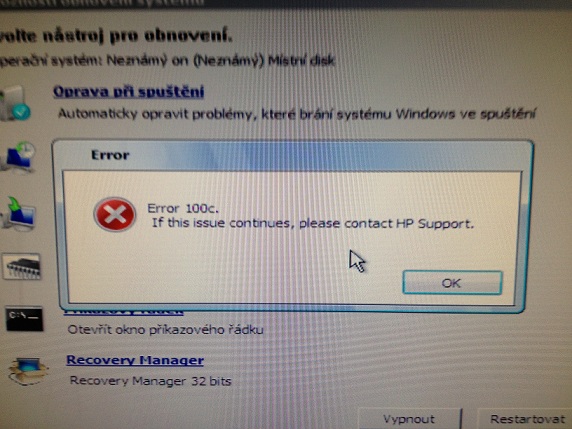572x429 pixels.
Task: Click the system restore clock monitor icon
Action: [19, 156]
